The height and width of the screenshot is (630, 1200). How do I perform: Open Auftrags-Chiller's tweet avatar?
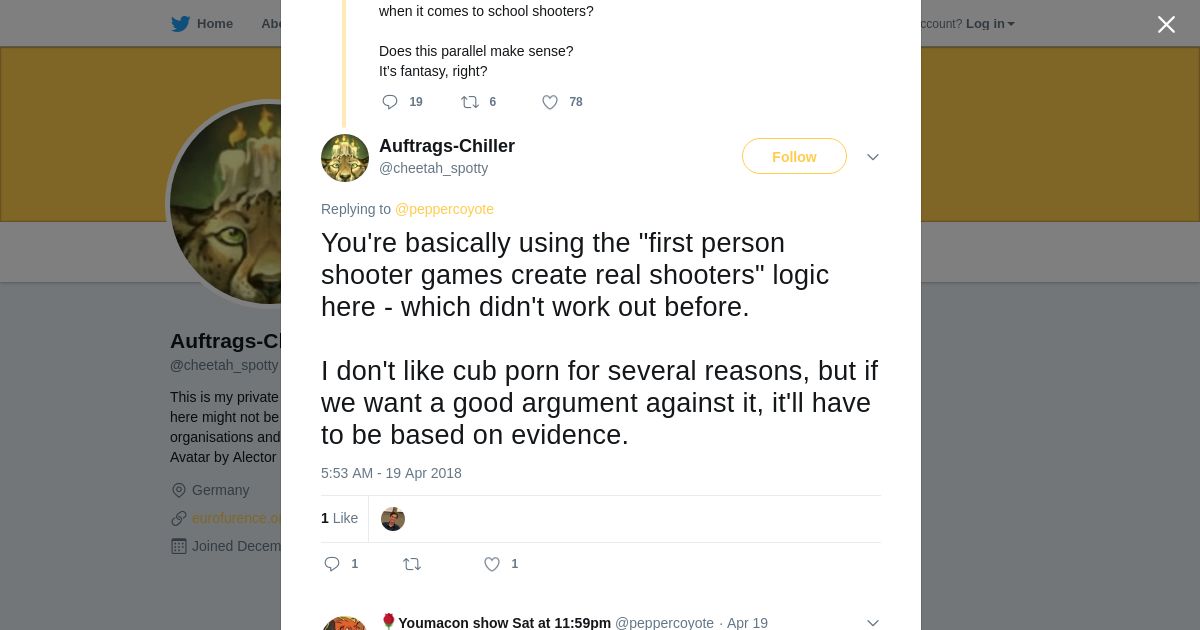coord(345,158)
